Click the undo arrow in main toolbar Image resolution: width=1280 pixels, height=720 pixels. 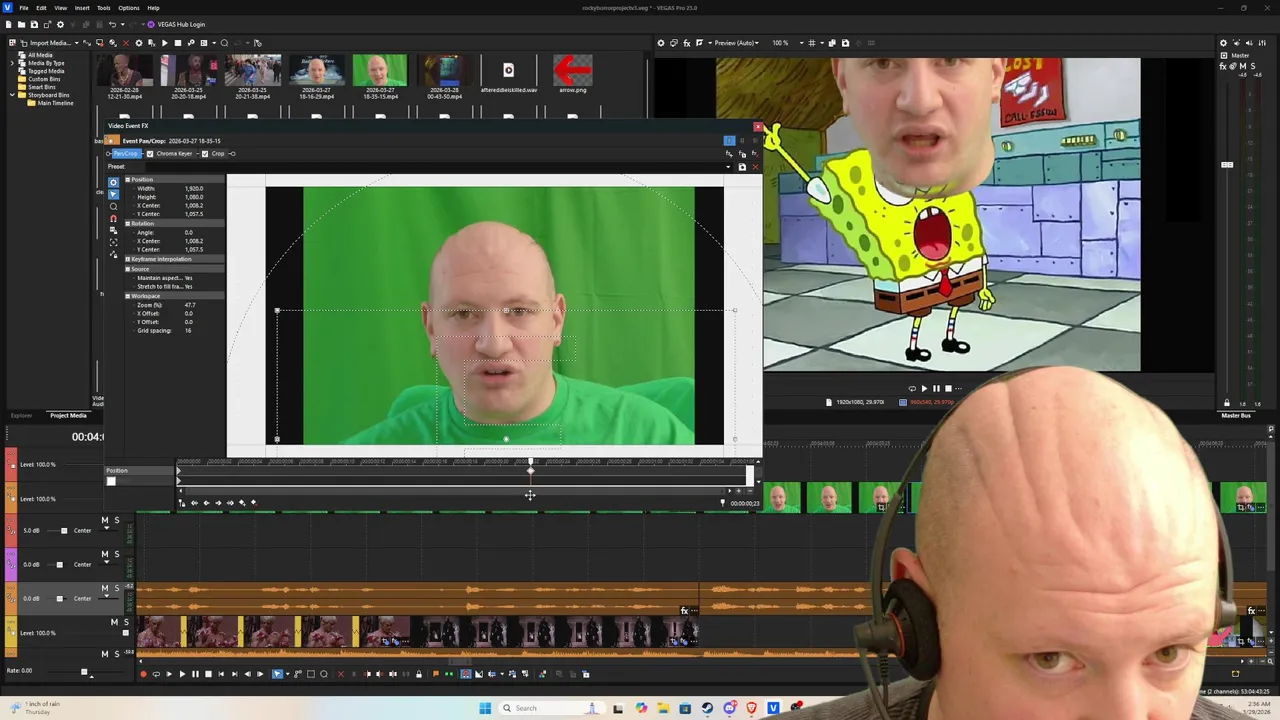coord(112,24)
